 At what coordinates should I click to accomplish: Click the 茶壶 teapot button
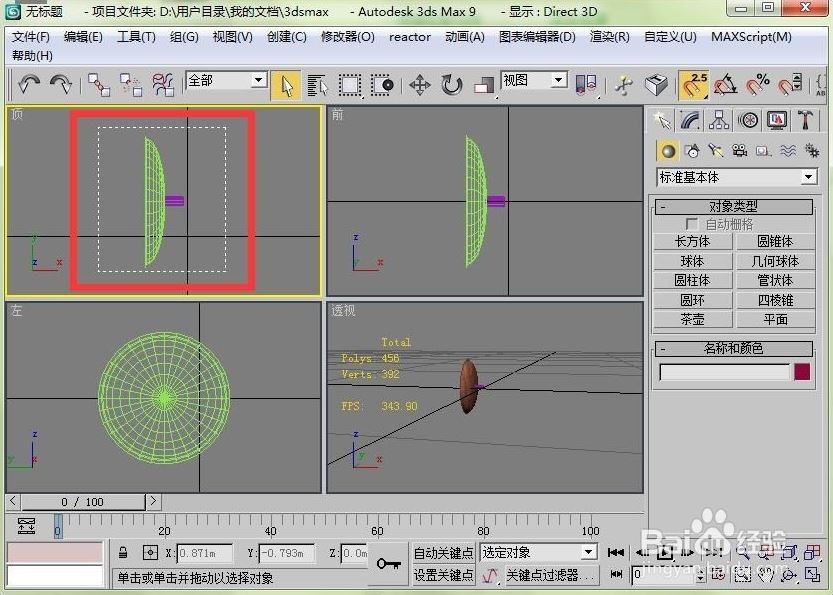click(x=692, y=319)
